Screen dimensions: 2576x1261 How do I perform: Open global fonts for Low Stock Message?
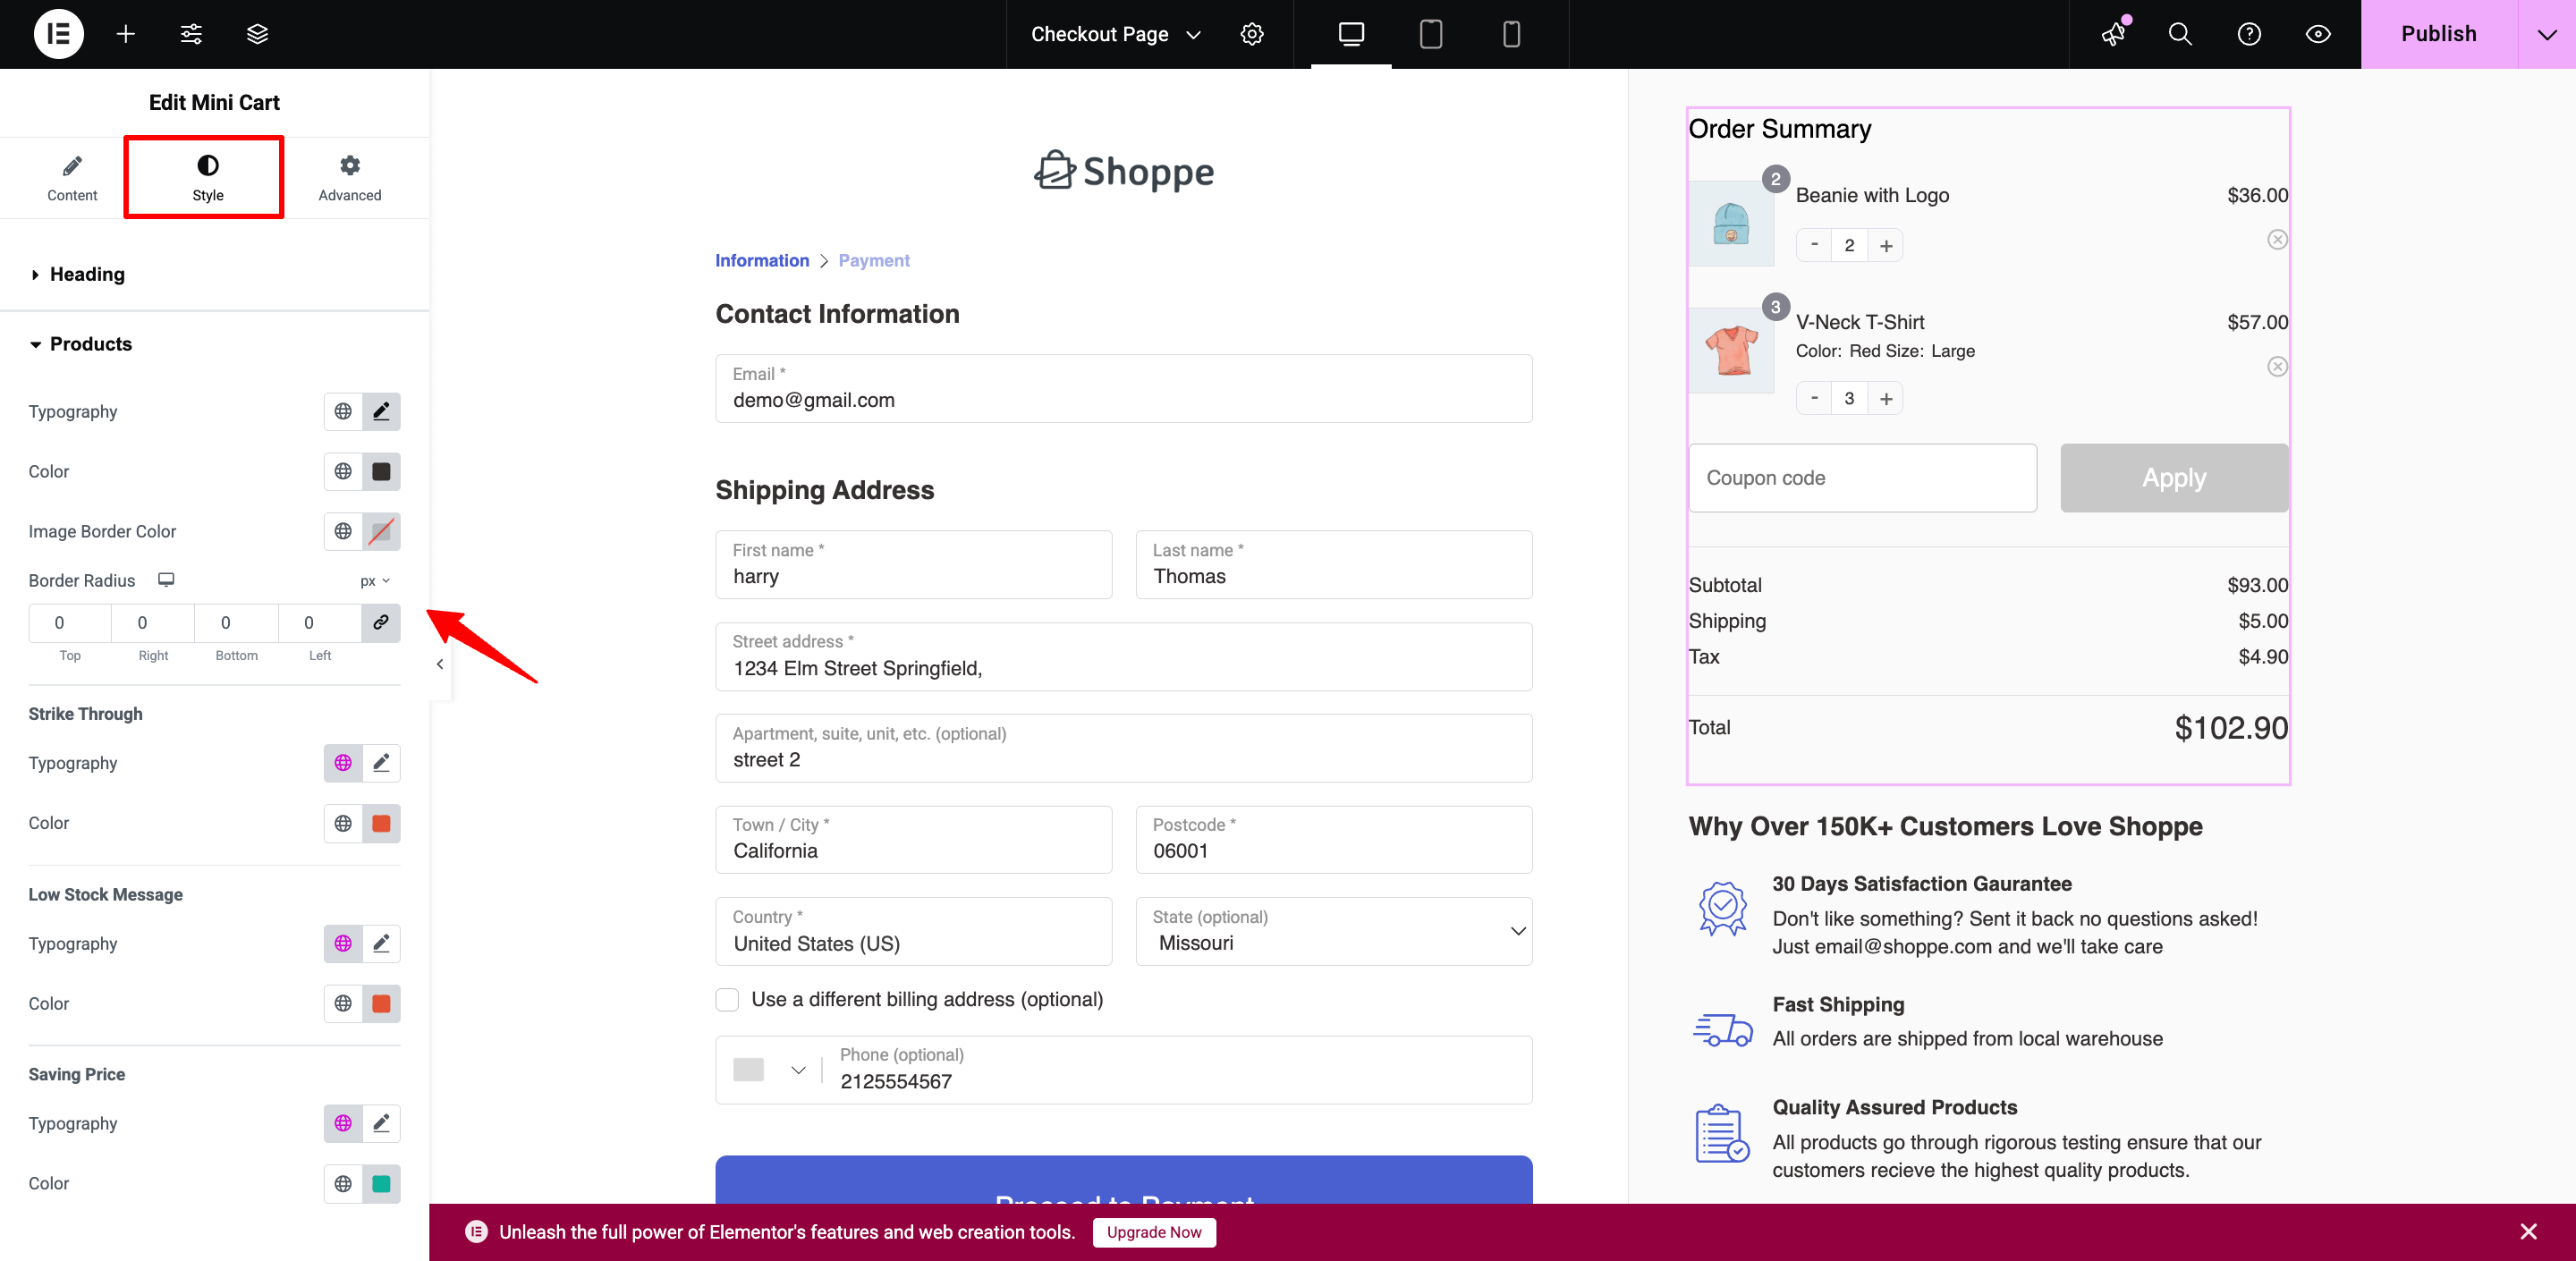tap(343, 943)
